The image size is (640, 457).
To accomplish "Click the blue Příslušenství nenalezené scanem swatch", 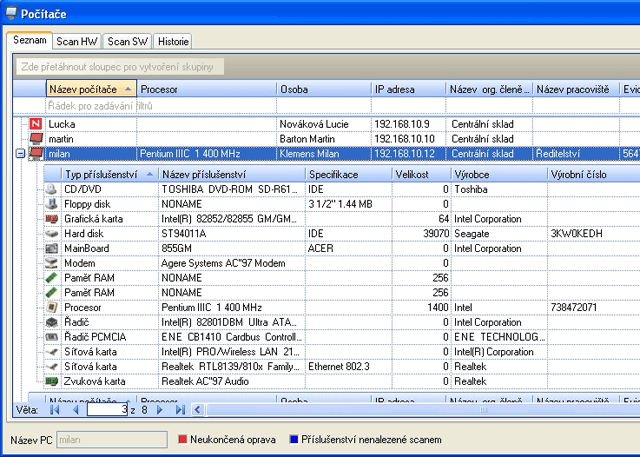I will point(294,439).
